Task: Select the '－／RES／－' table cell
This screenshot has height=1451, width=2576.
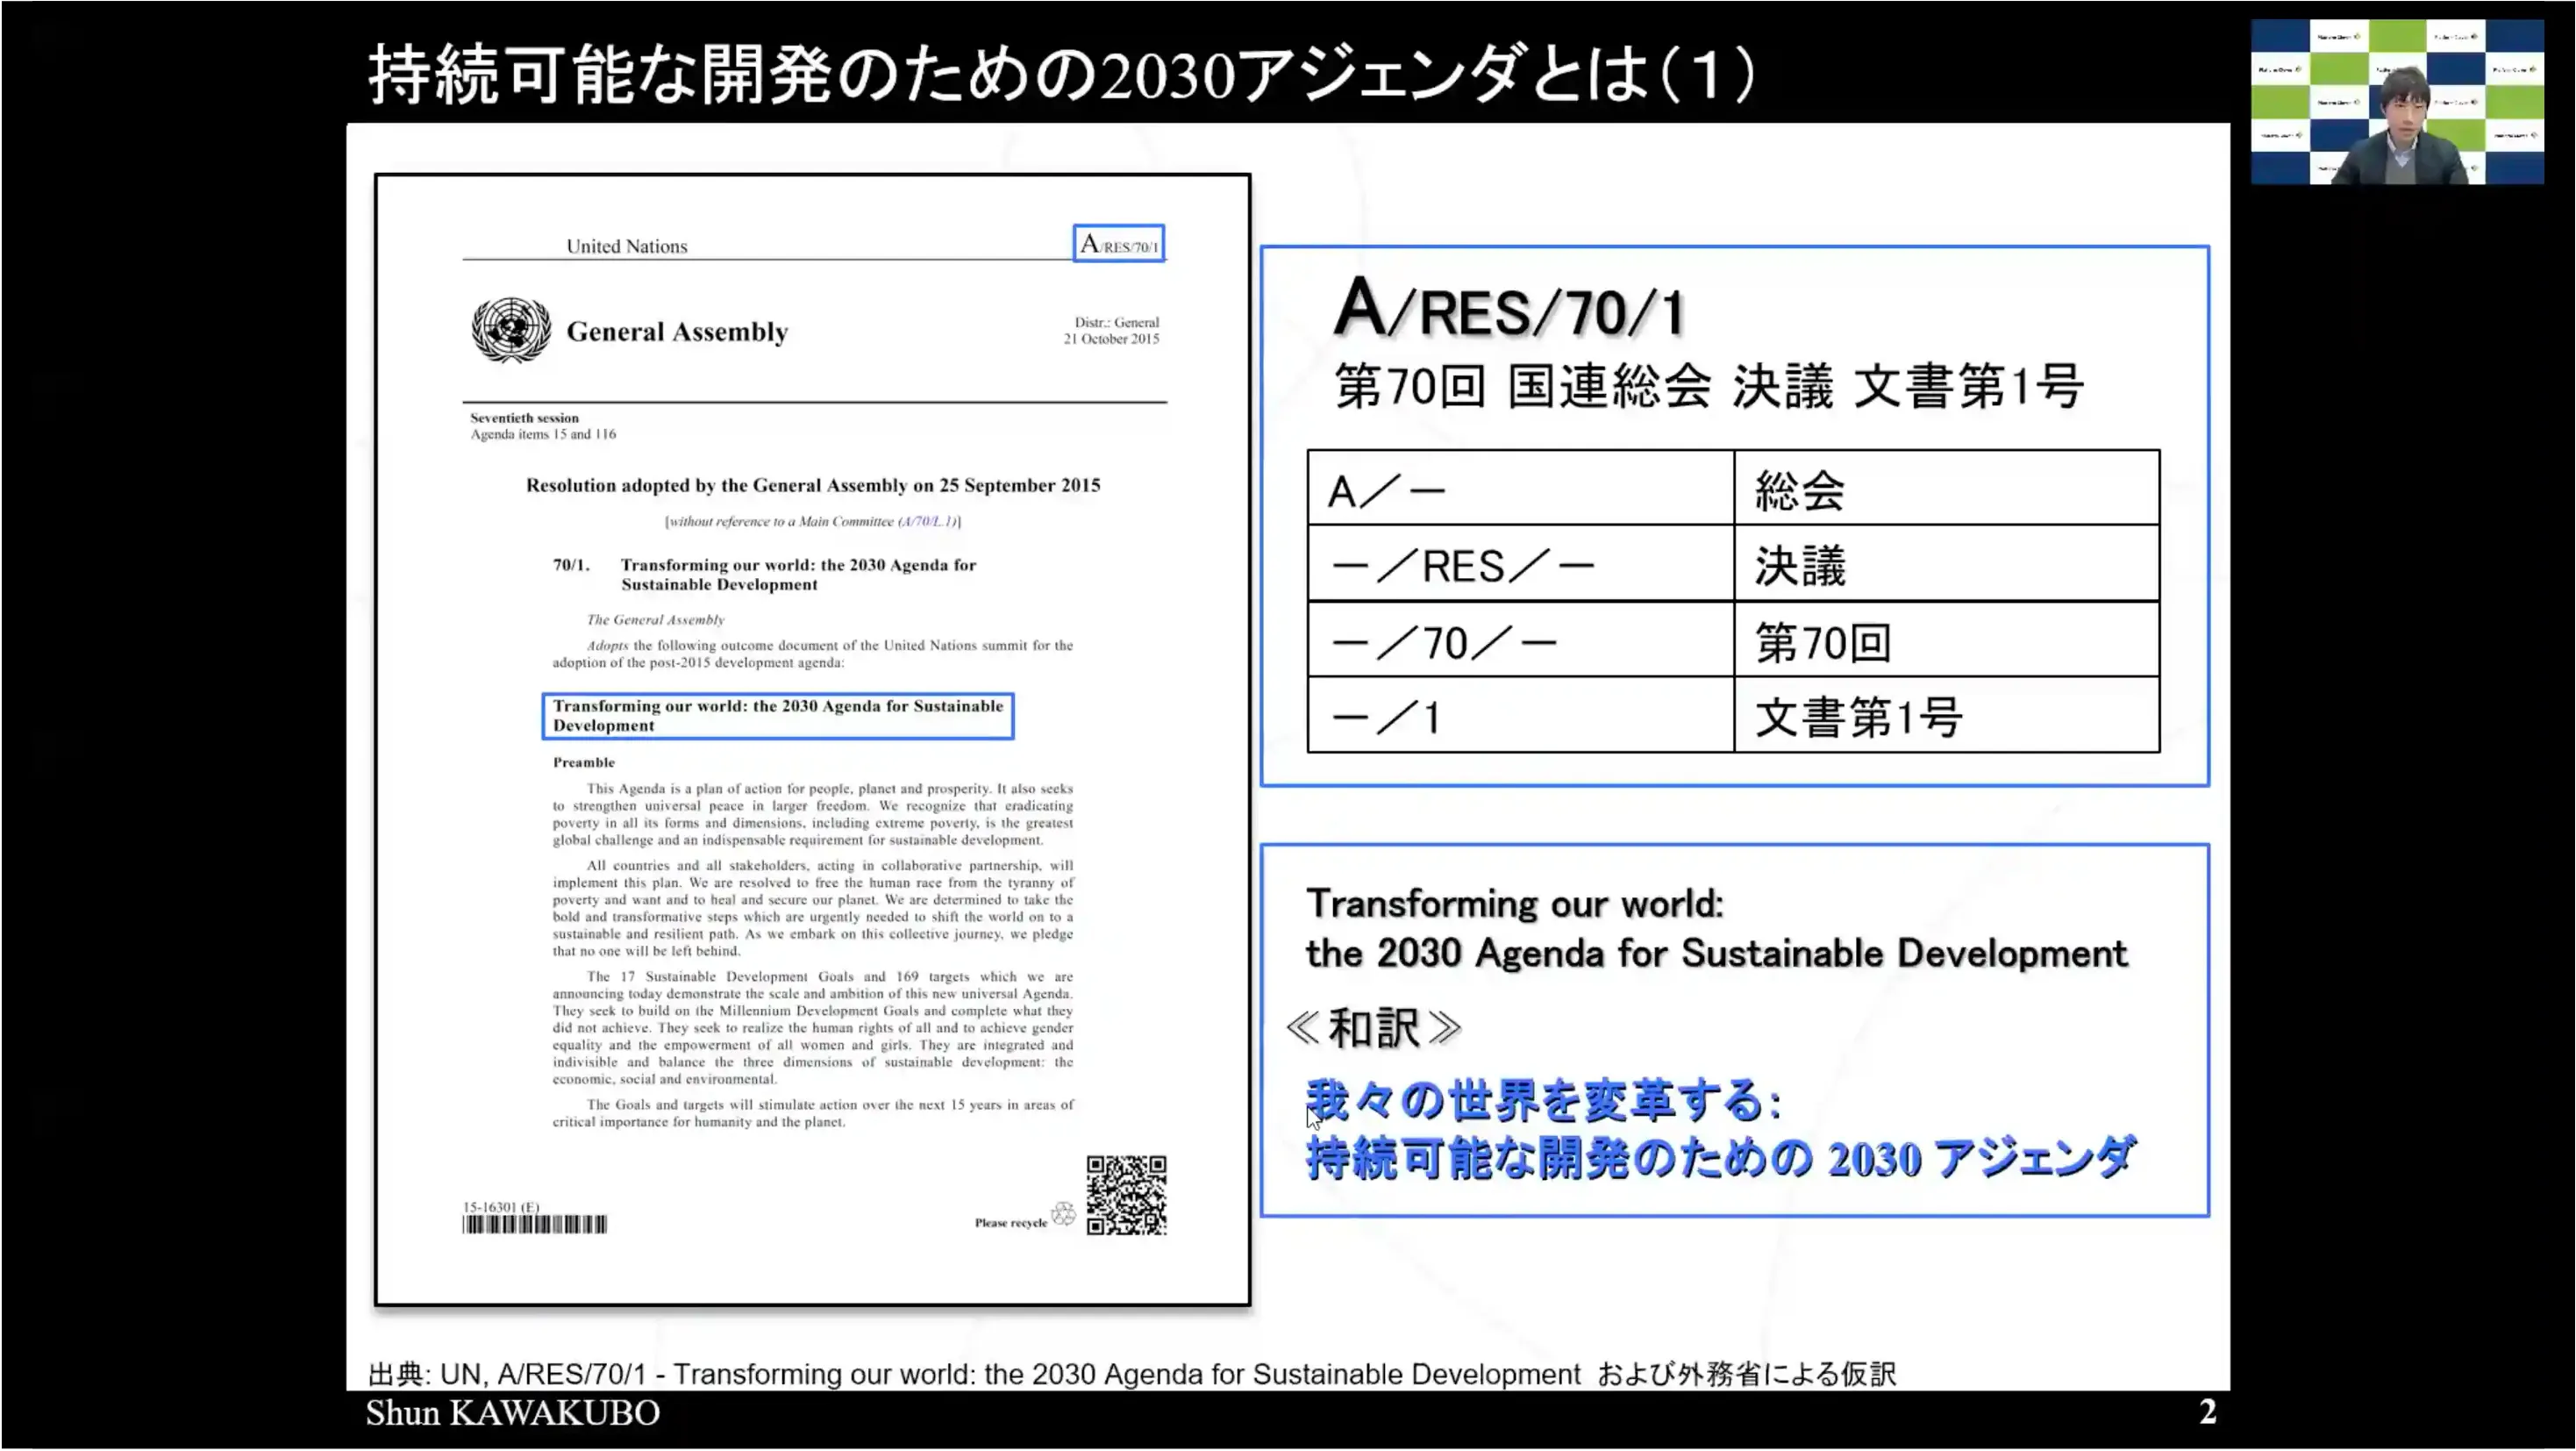Action: click(1520, 565)
